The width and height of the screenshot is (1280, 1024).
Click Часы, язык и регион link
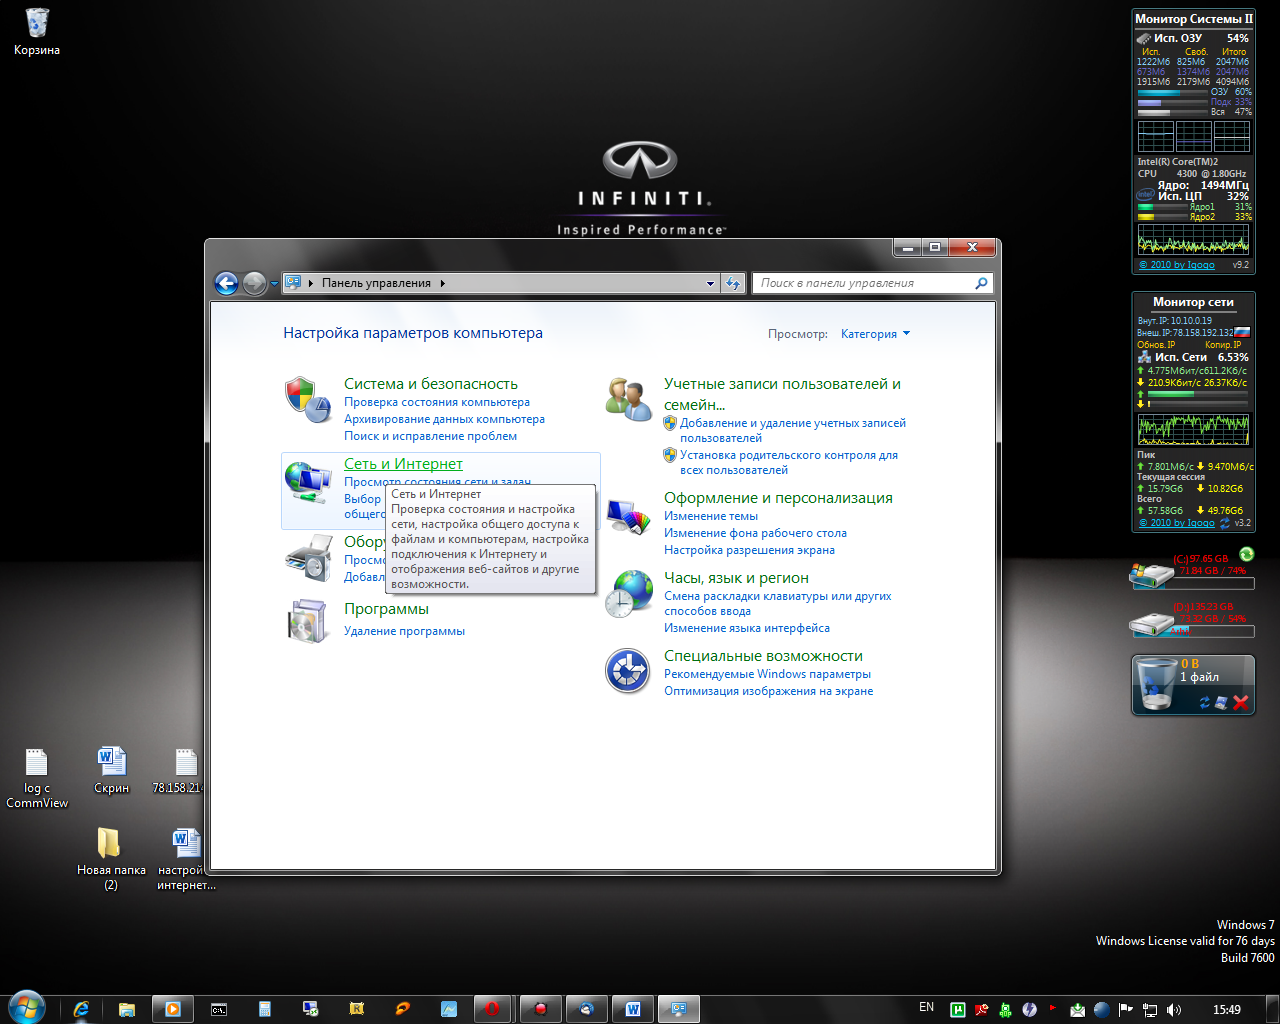tap(736, 578)
